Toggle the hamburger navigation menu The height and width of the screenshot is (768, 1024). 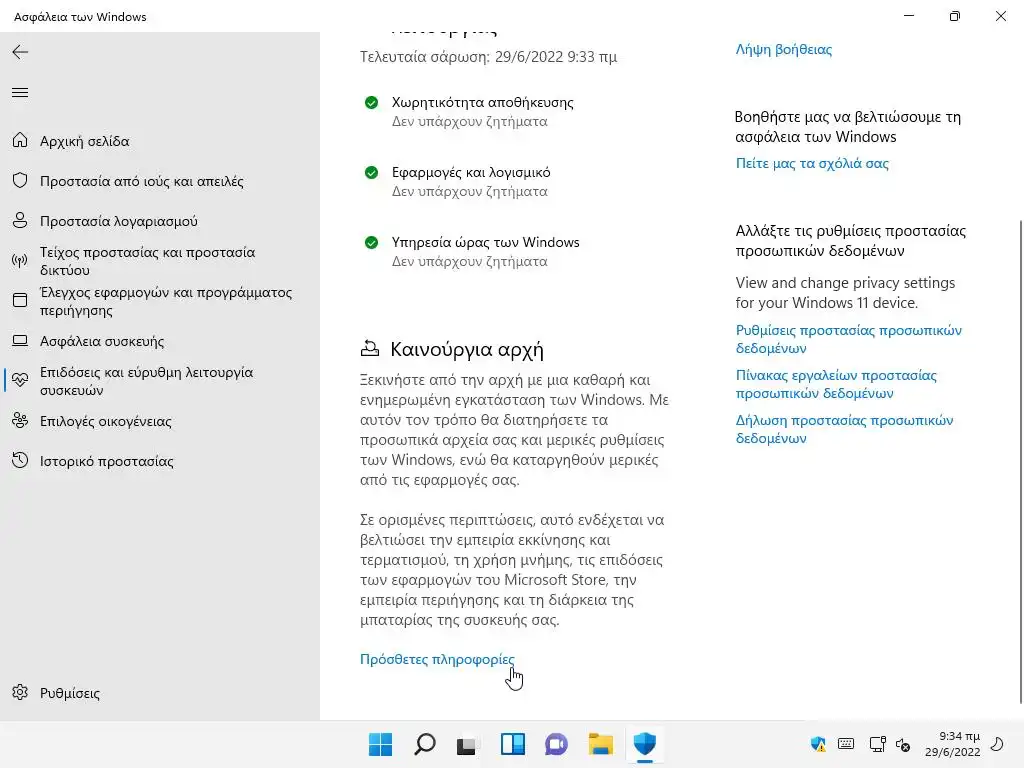(x=20, y=93)
